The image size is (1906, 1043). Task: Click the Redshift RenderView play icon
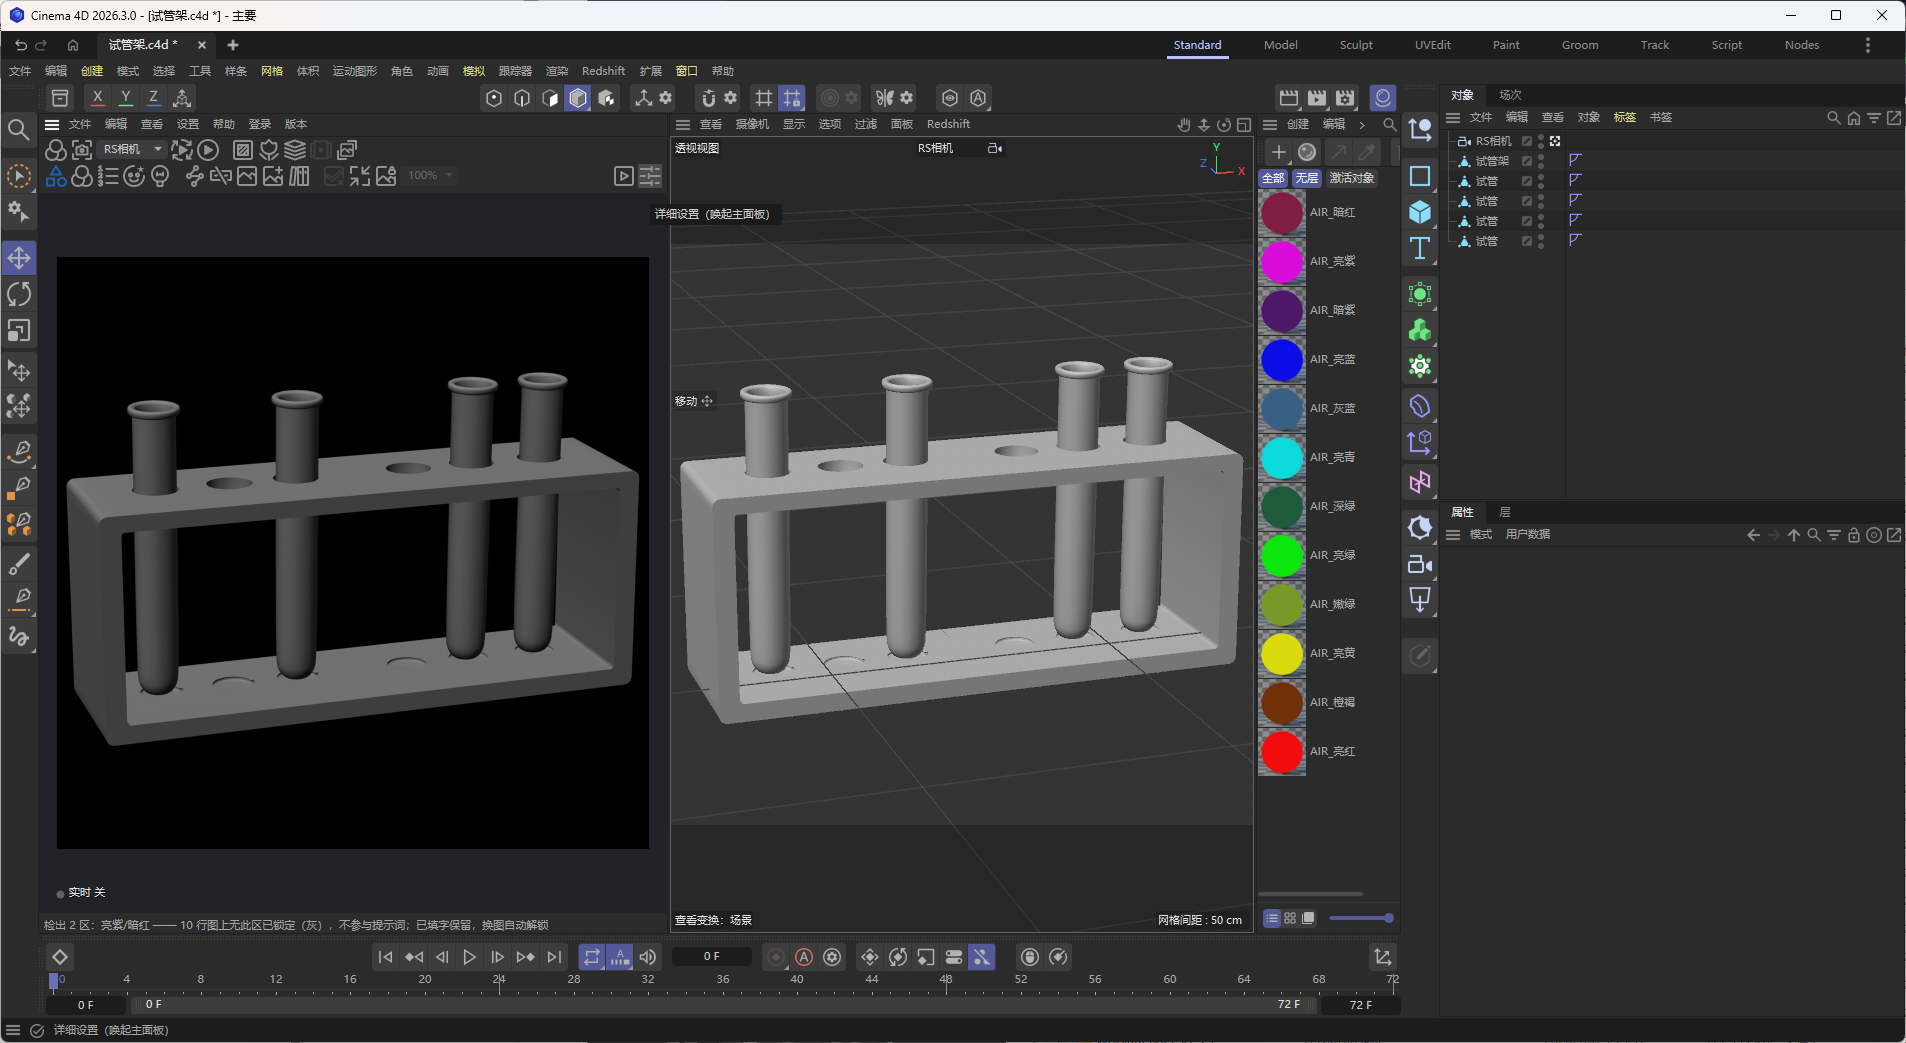pyautogui.click(x=208, y=150)
